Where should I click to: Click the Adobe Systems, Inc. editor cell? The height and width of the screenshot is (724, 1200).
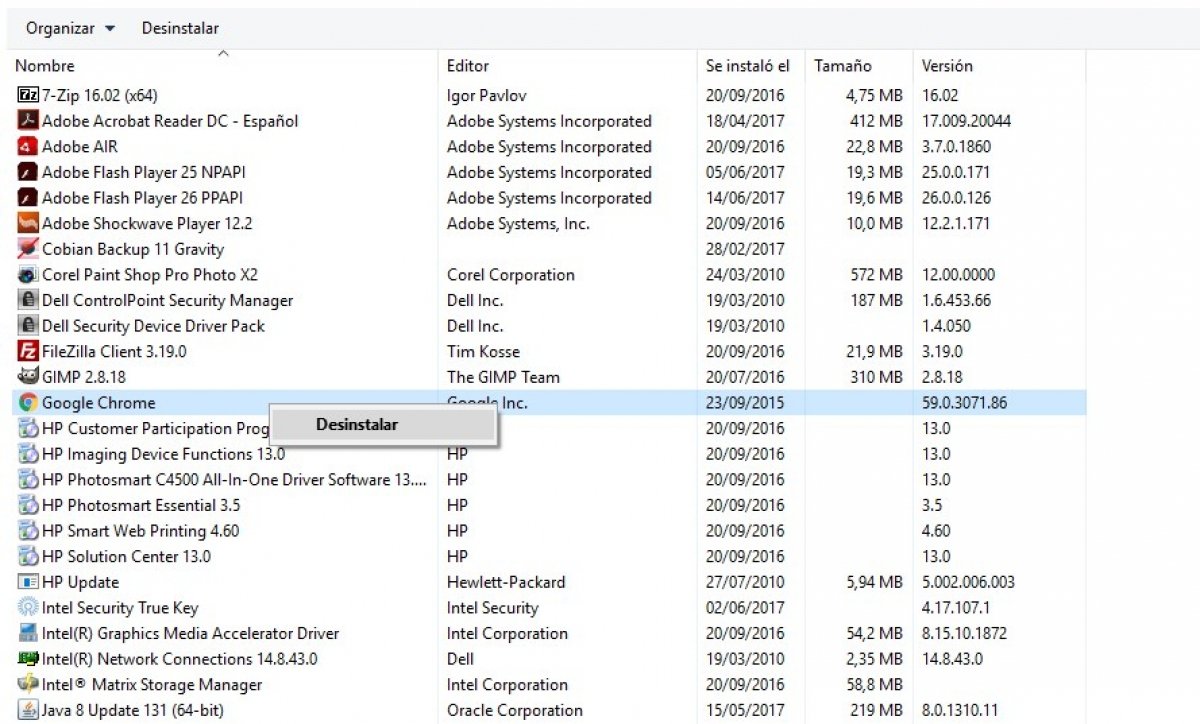coord(518,224)
